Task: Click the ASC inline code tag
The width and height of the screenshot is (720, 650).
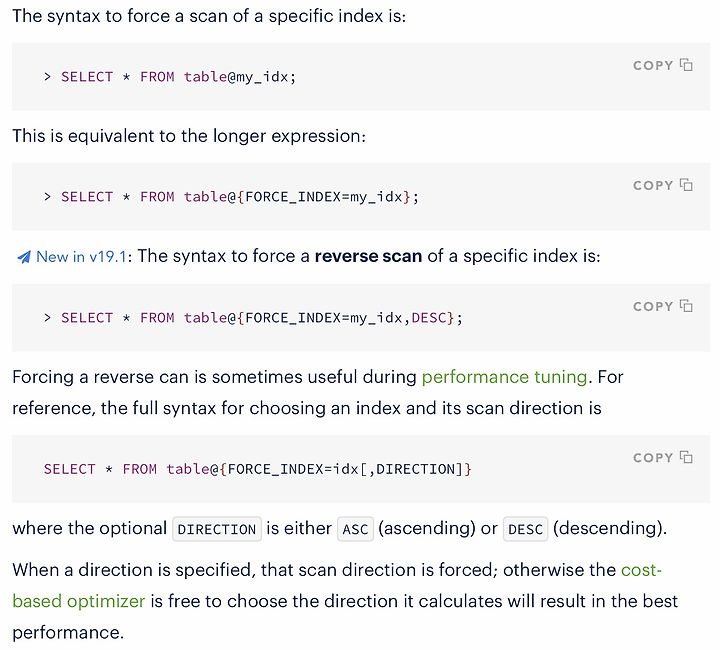Action: (355, 529)
